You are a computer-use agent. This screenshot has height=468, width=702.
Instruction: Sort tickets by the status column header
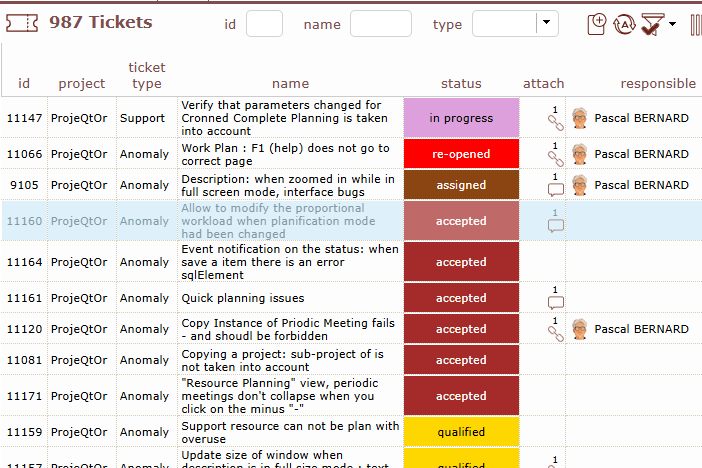tap(461, 84)
